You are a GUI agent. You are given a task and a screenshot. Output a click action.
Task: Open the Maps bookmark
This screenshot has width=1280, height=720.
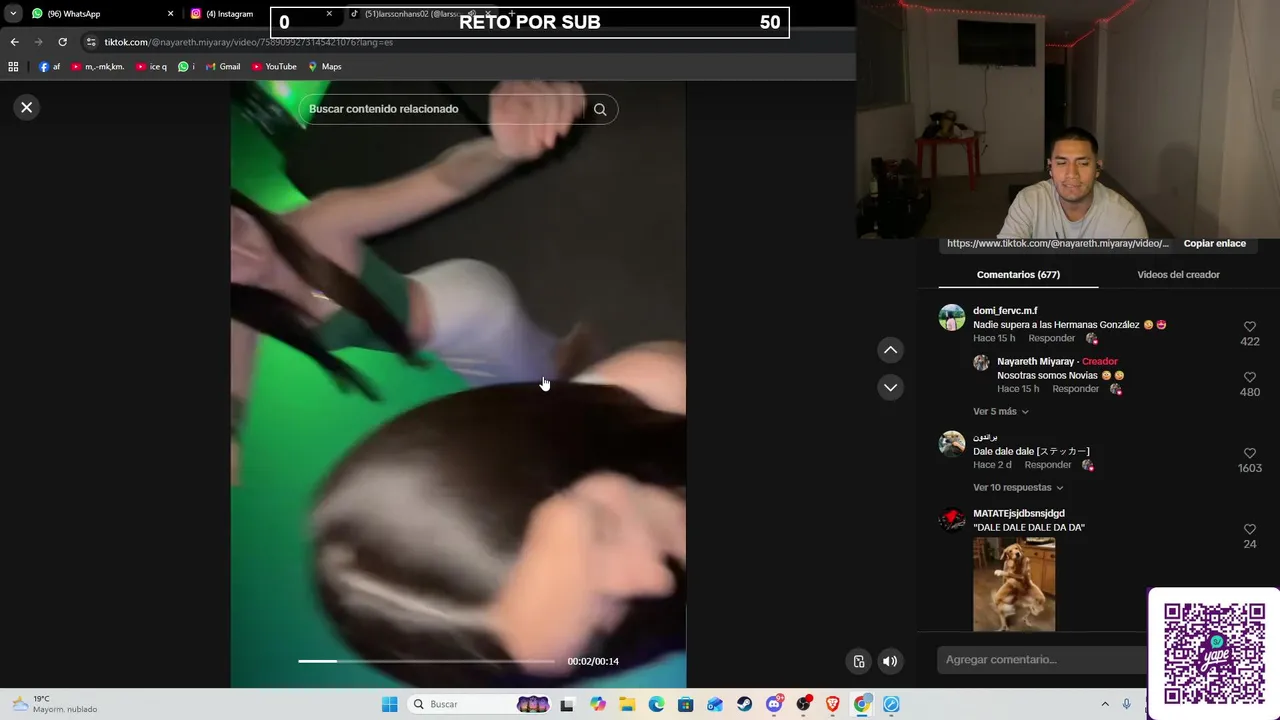point(325,67)
